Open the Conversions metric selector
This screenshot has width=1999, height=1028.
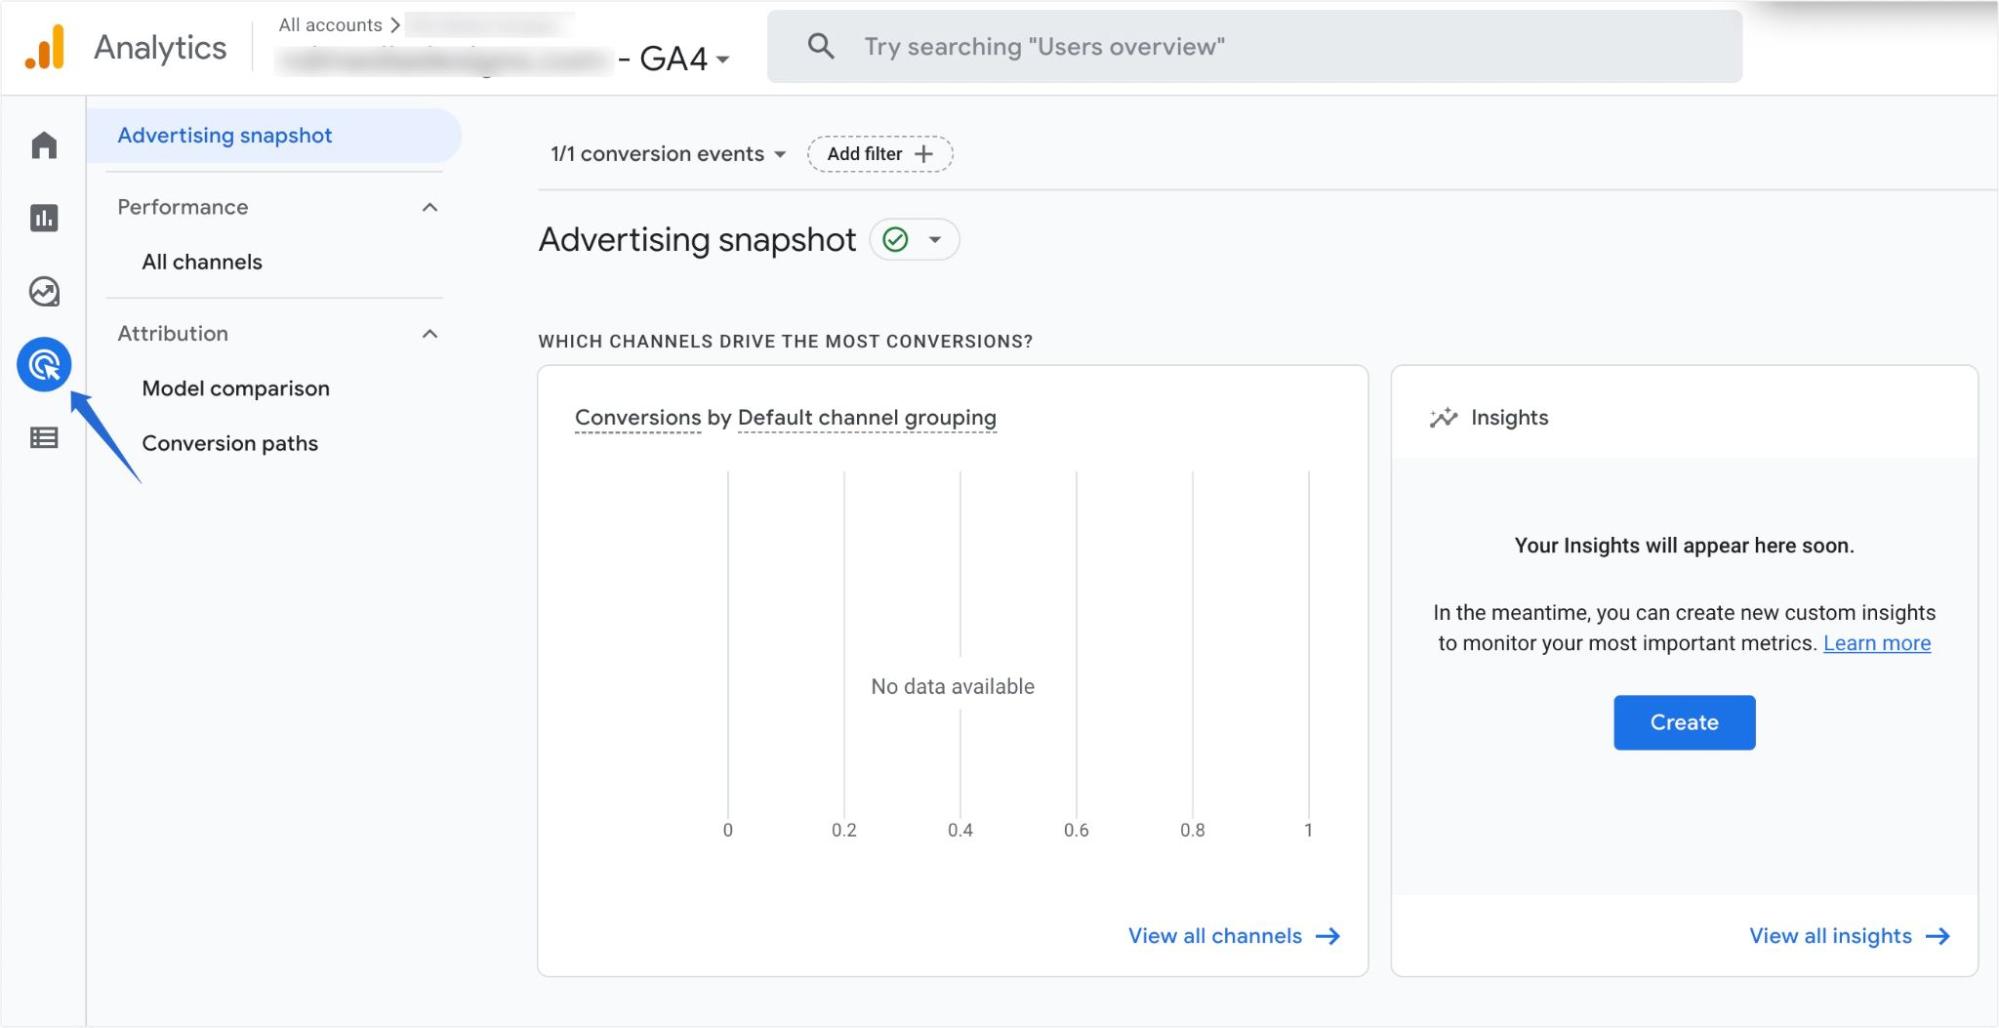tap(638, 418)
